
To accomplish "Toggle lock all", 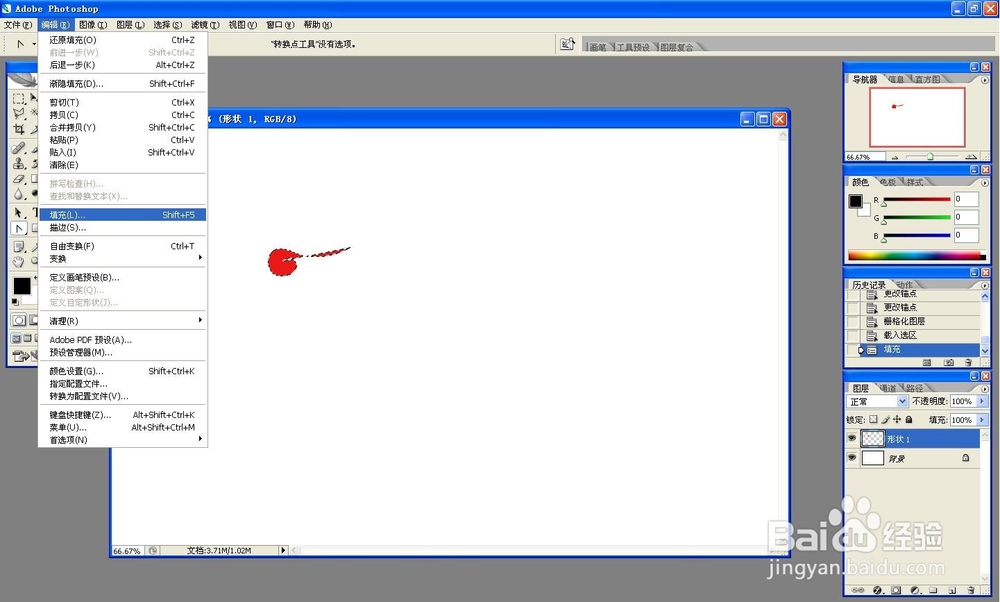I will 909,420.
